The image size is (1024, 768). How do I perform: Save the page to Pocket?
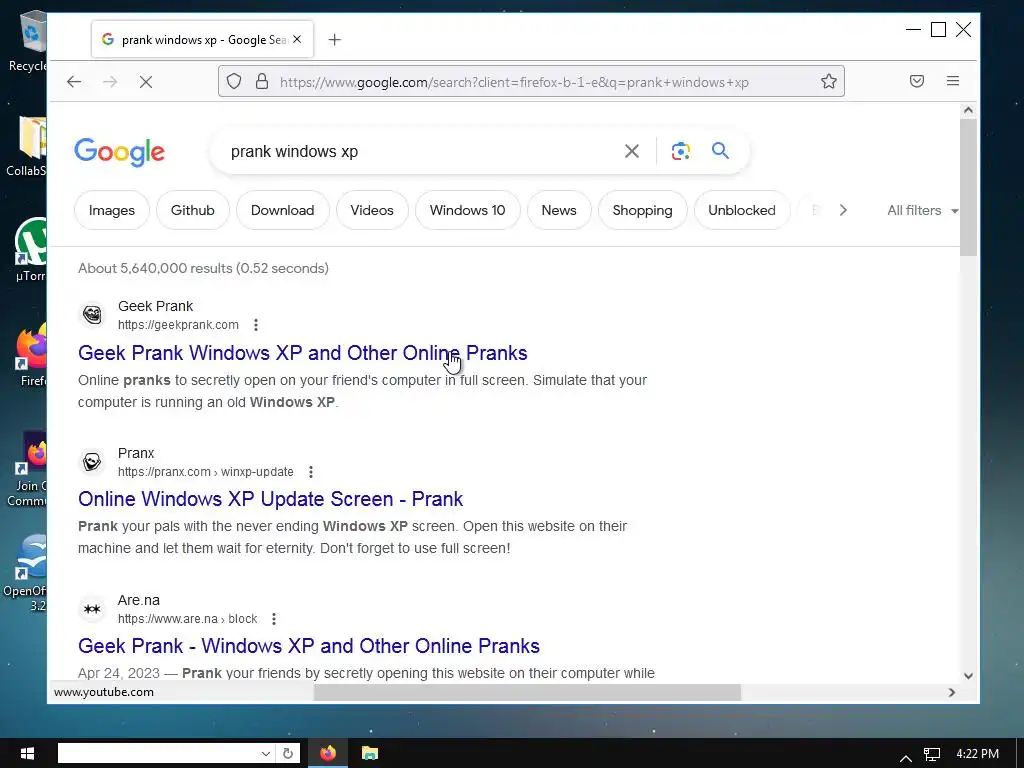pos(917,81)
